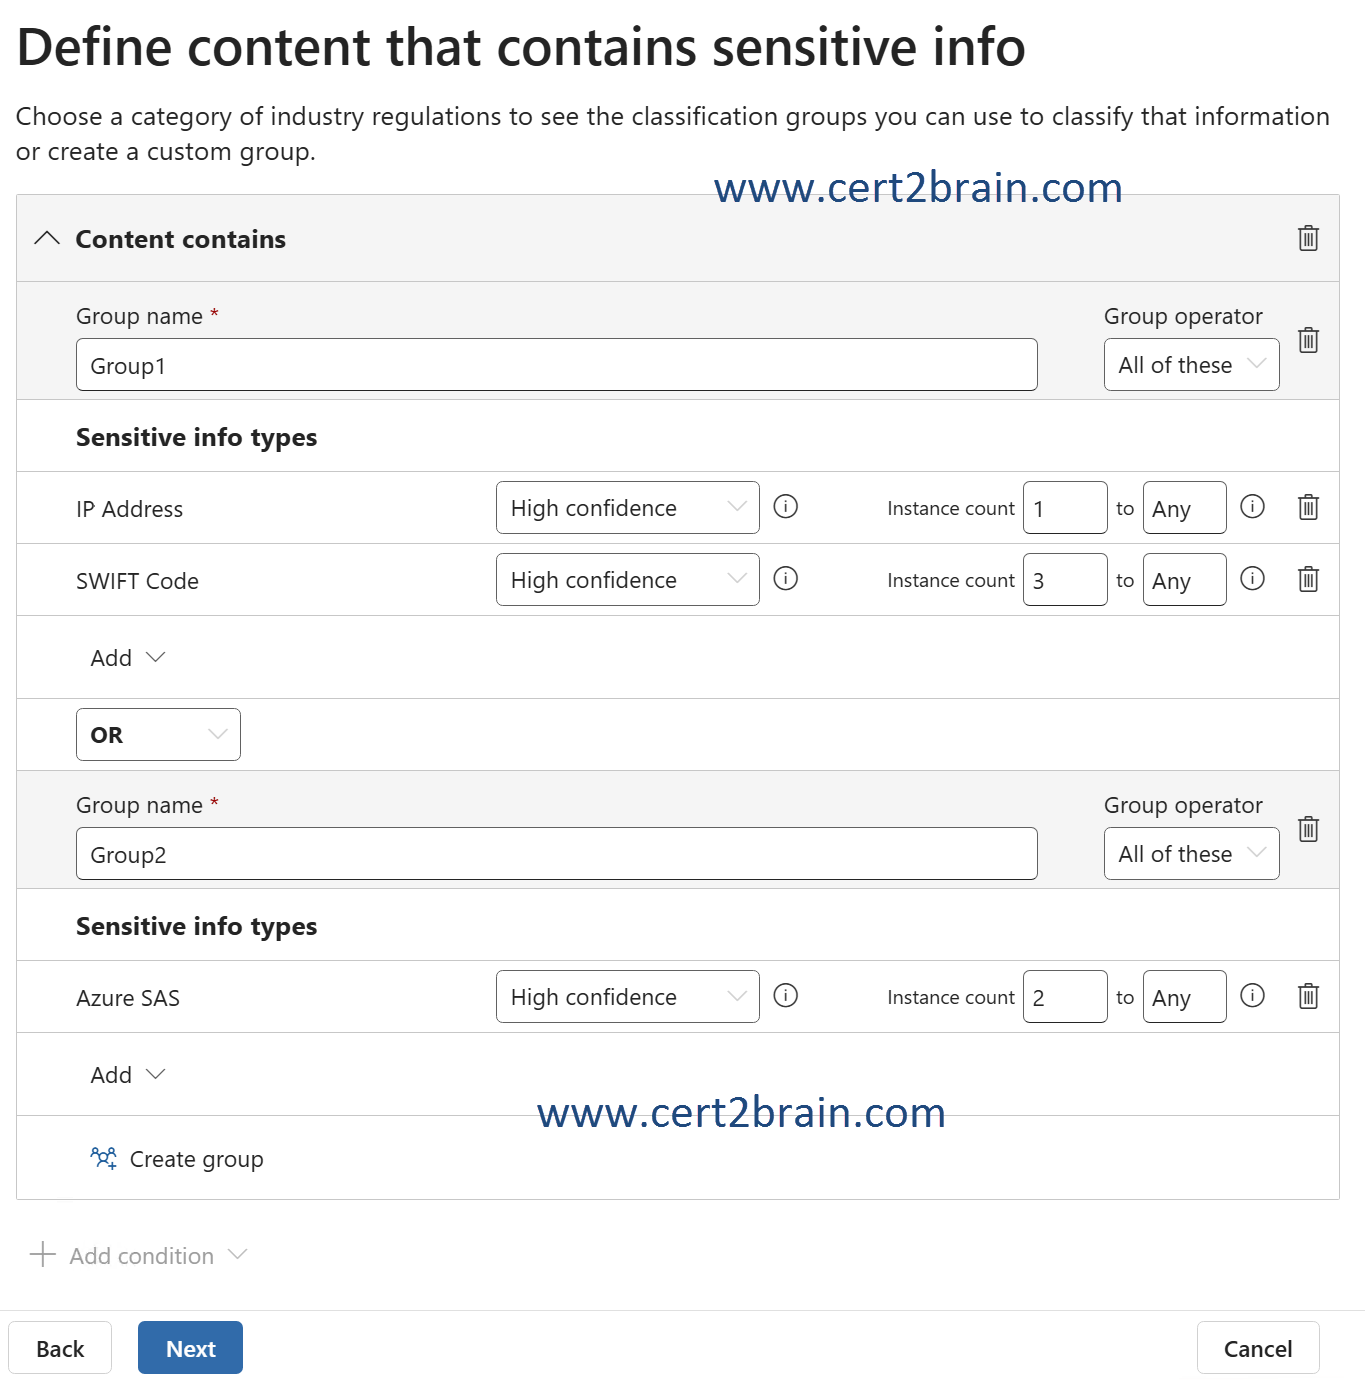Delete Group2 using its trash icon

click(1308, 829)
